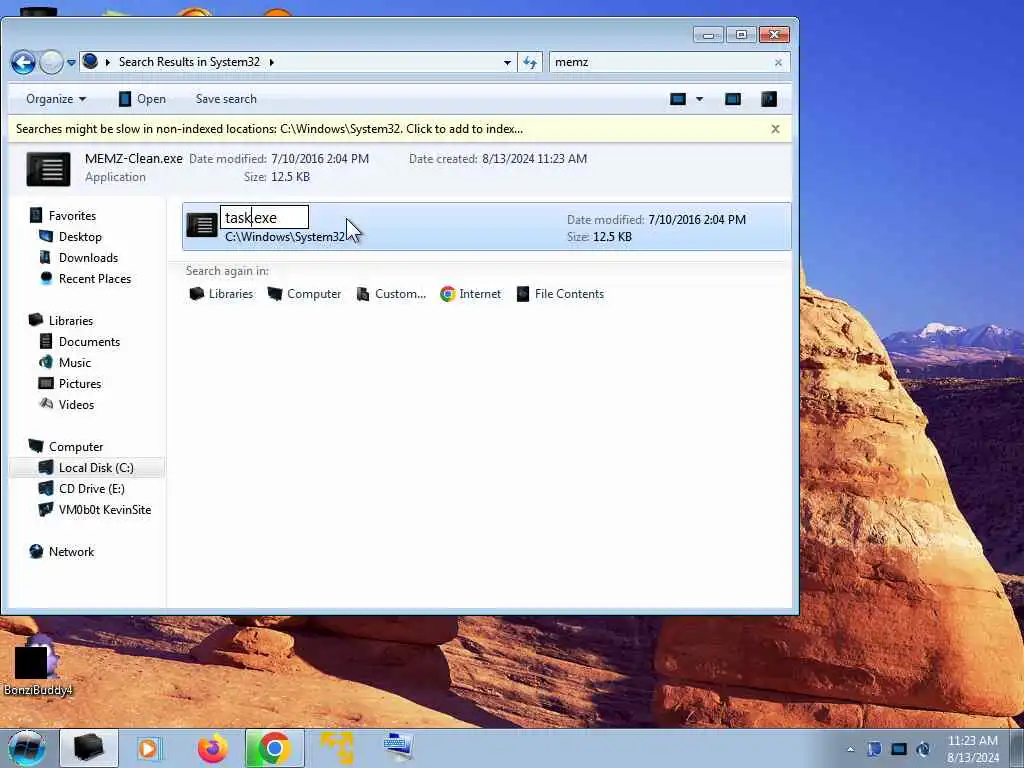1024x768 pixels.
Task: Click the MEMZ-Clean.exe details pane icon
Action: click(x=48, y=169)
